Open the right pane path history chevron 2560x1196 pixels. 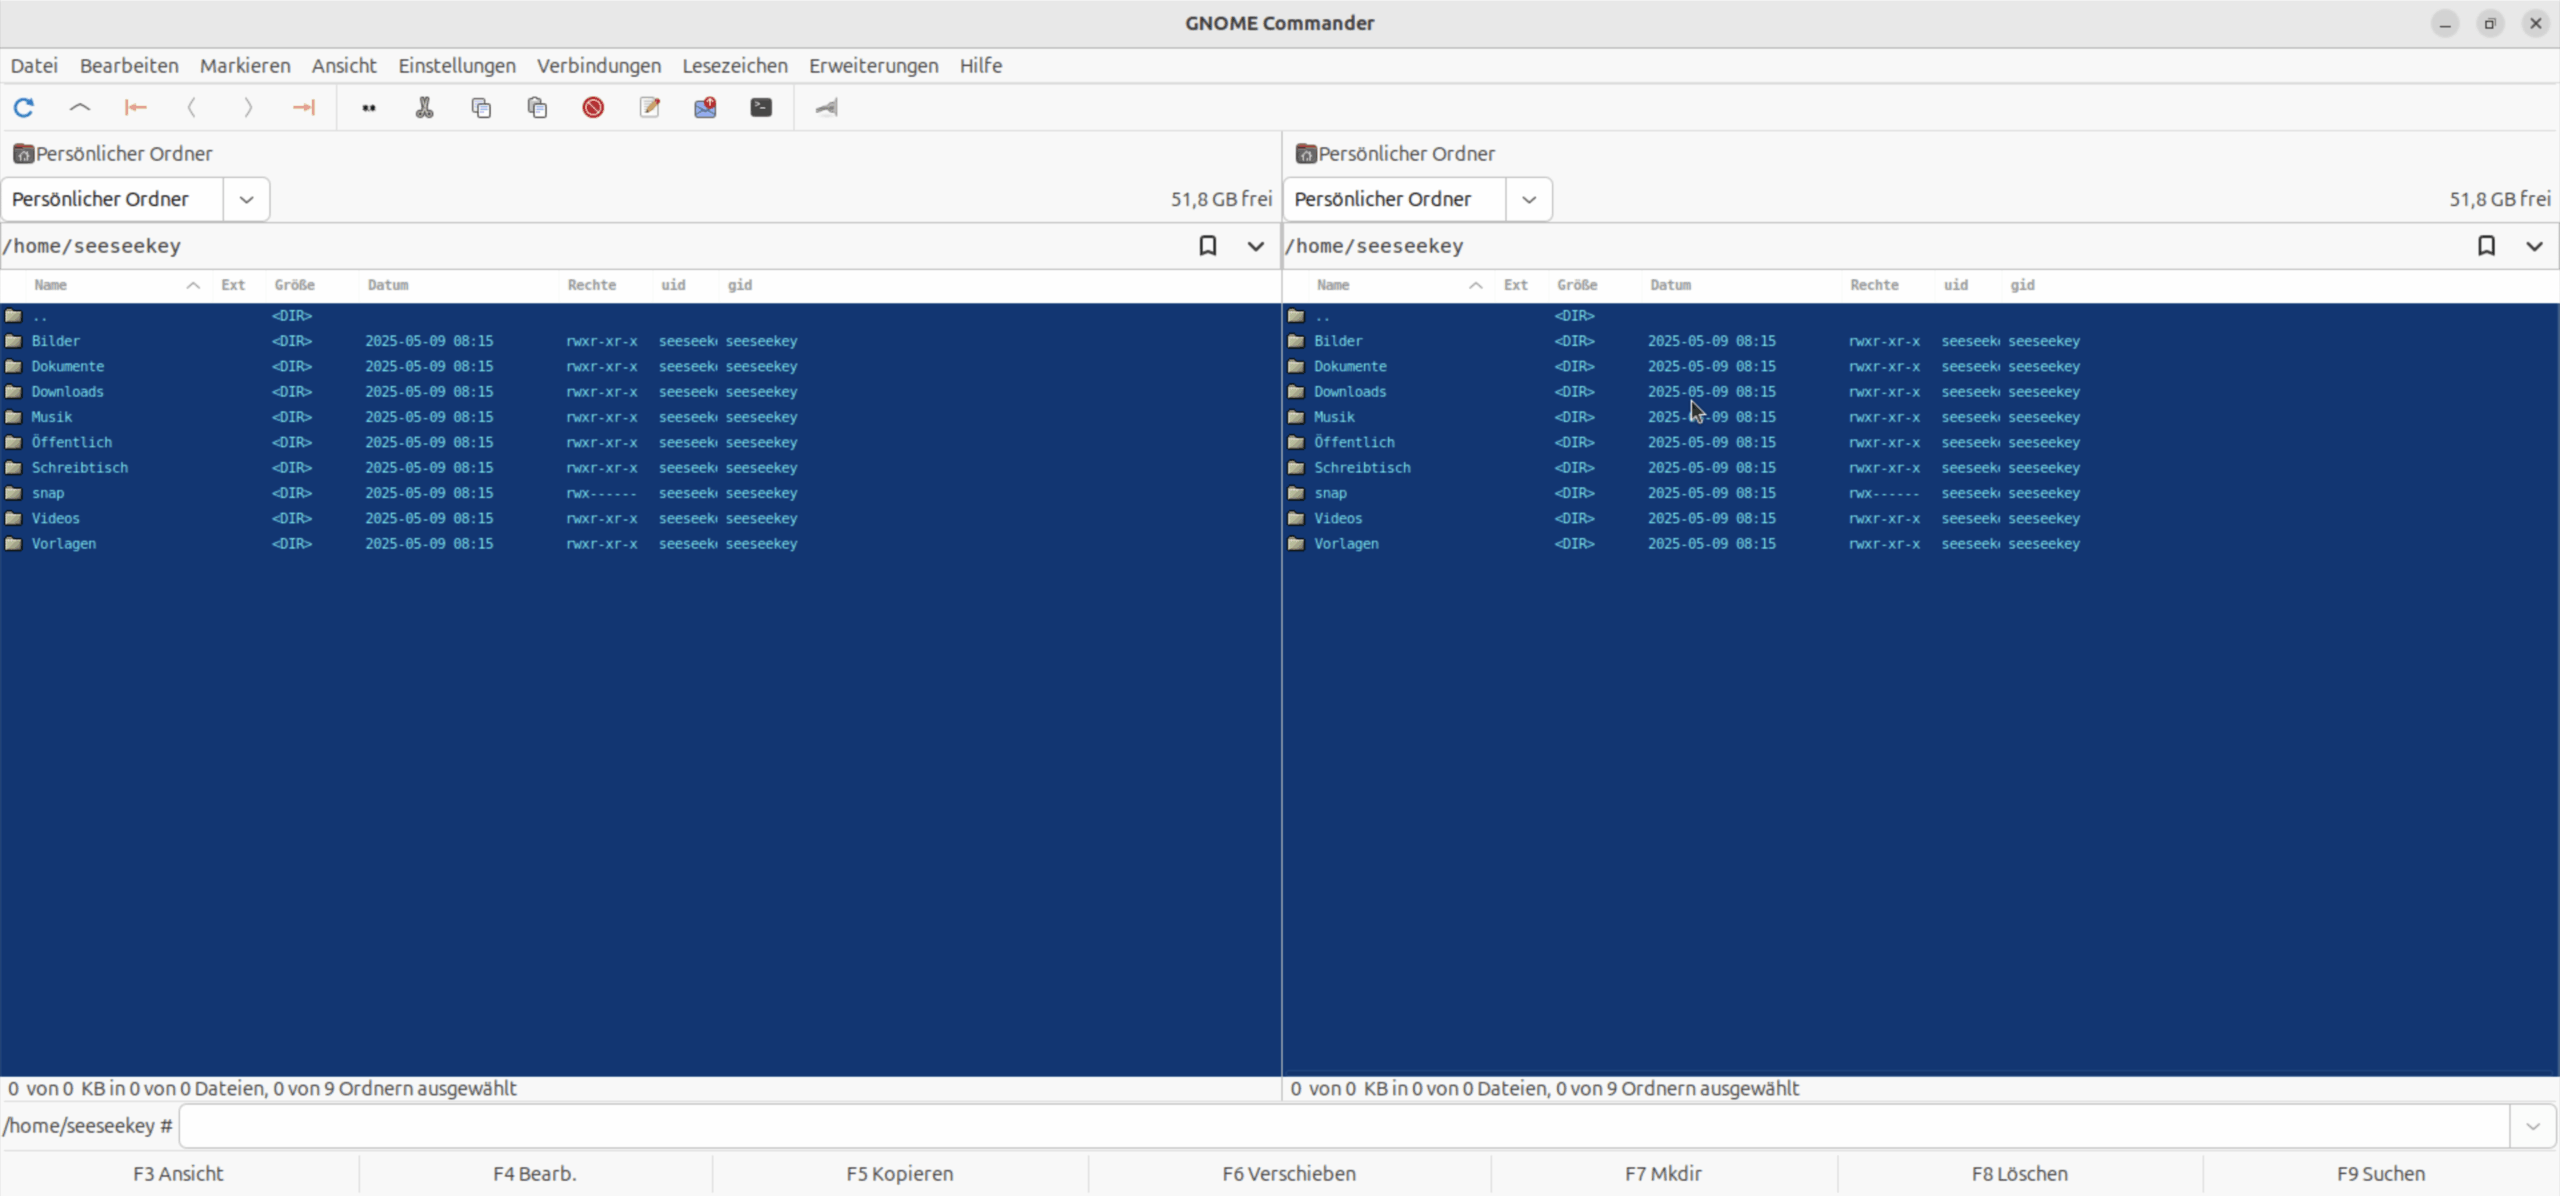[x=2534, y=246]
